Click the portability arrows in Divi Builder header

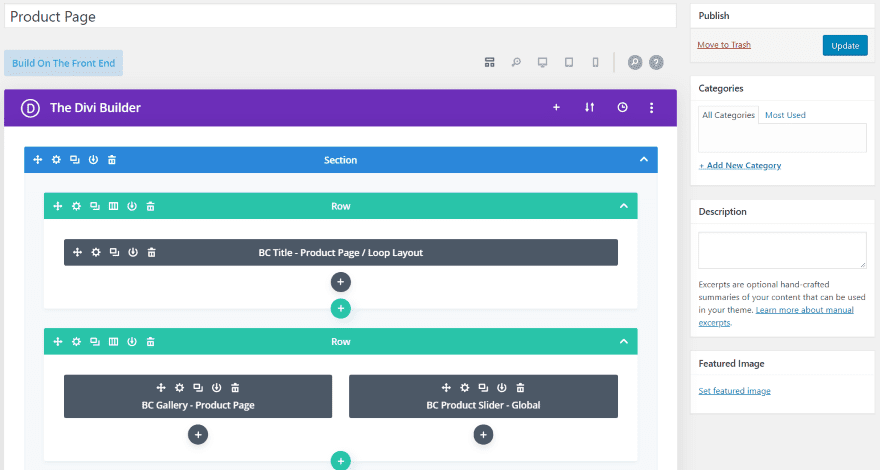tap(589, 107)
